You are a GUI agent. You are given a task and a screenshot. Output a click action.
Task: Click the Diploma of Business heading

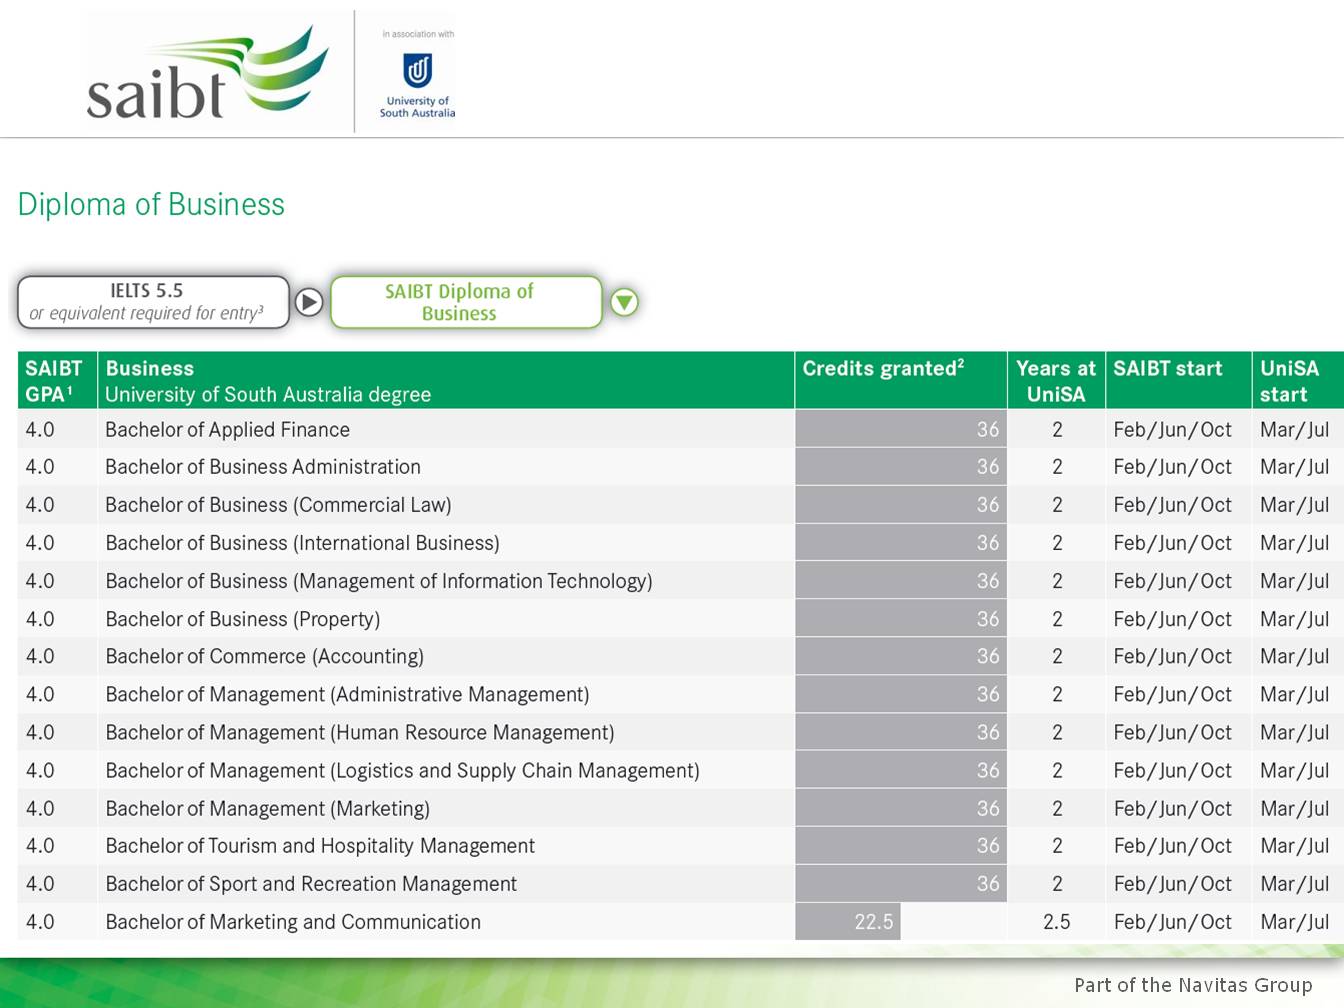(151, 204)
